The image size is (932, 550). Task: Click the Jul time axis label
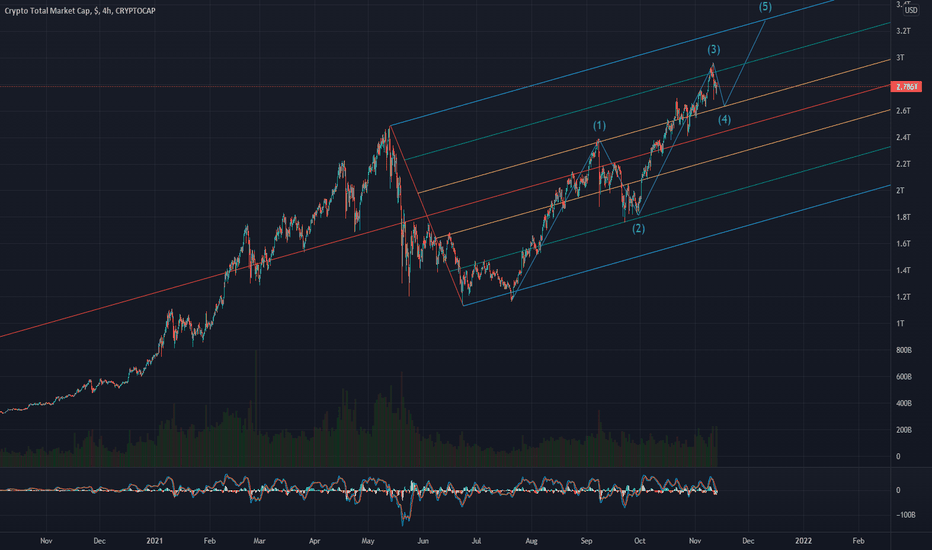[x=476, y=541]
